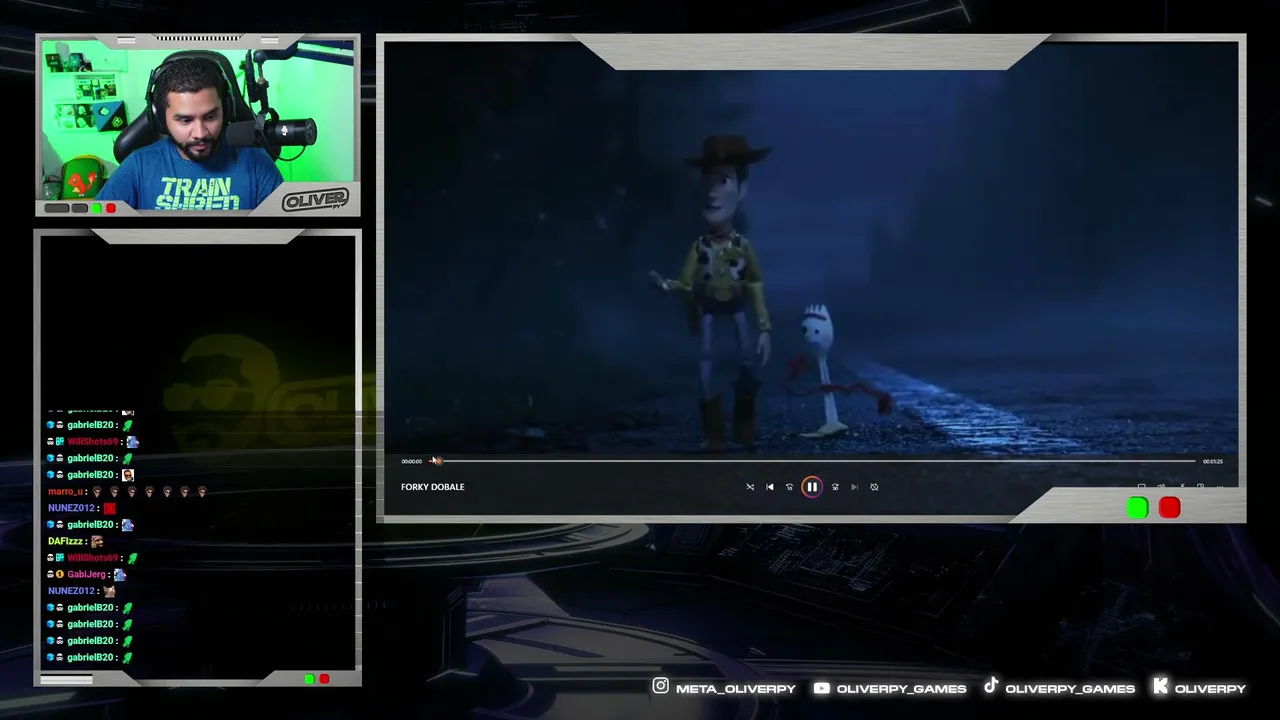Click the elapsed time 00:00:00 label
Image resolution: width=1280 pixels, height=720 pixels.
[411, 461]
